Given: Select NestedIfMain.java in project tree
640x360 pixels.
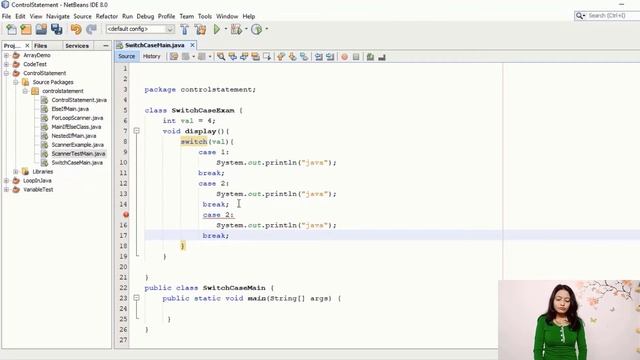Looking at the screenshot, I should (74, 136).
